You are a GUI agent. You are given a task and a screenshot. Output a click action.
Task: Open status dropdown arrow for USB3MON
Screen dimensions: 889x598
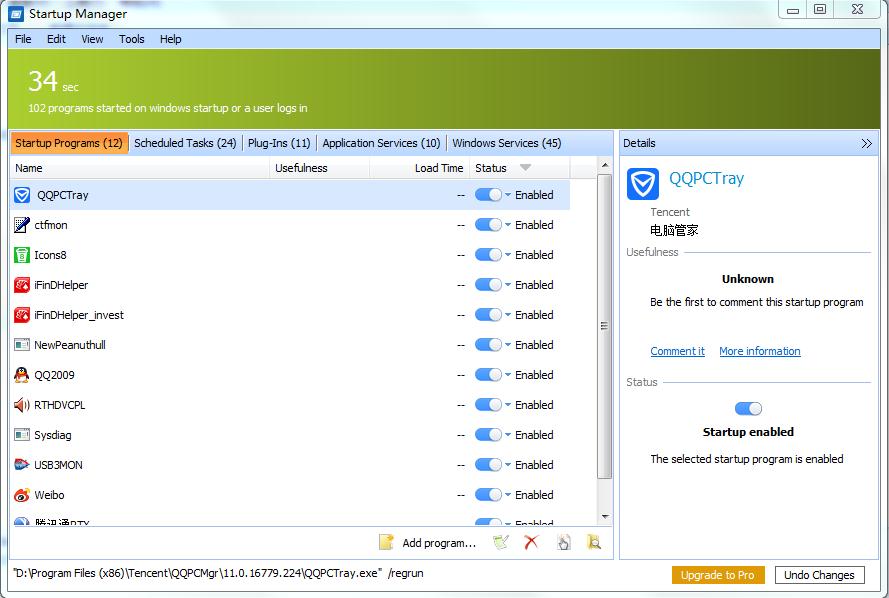(508, 465)
